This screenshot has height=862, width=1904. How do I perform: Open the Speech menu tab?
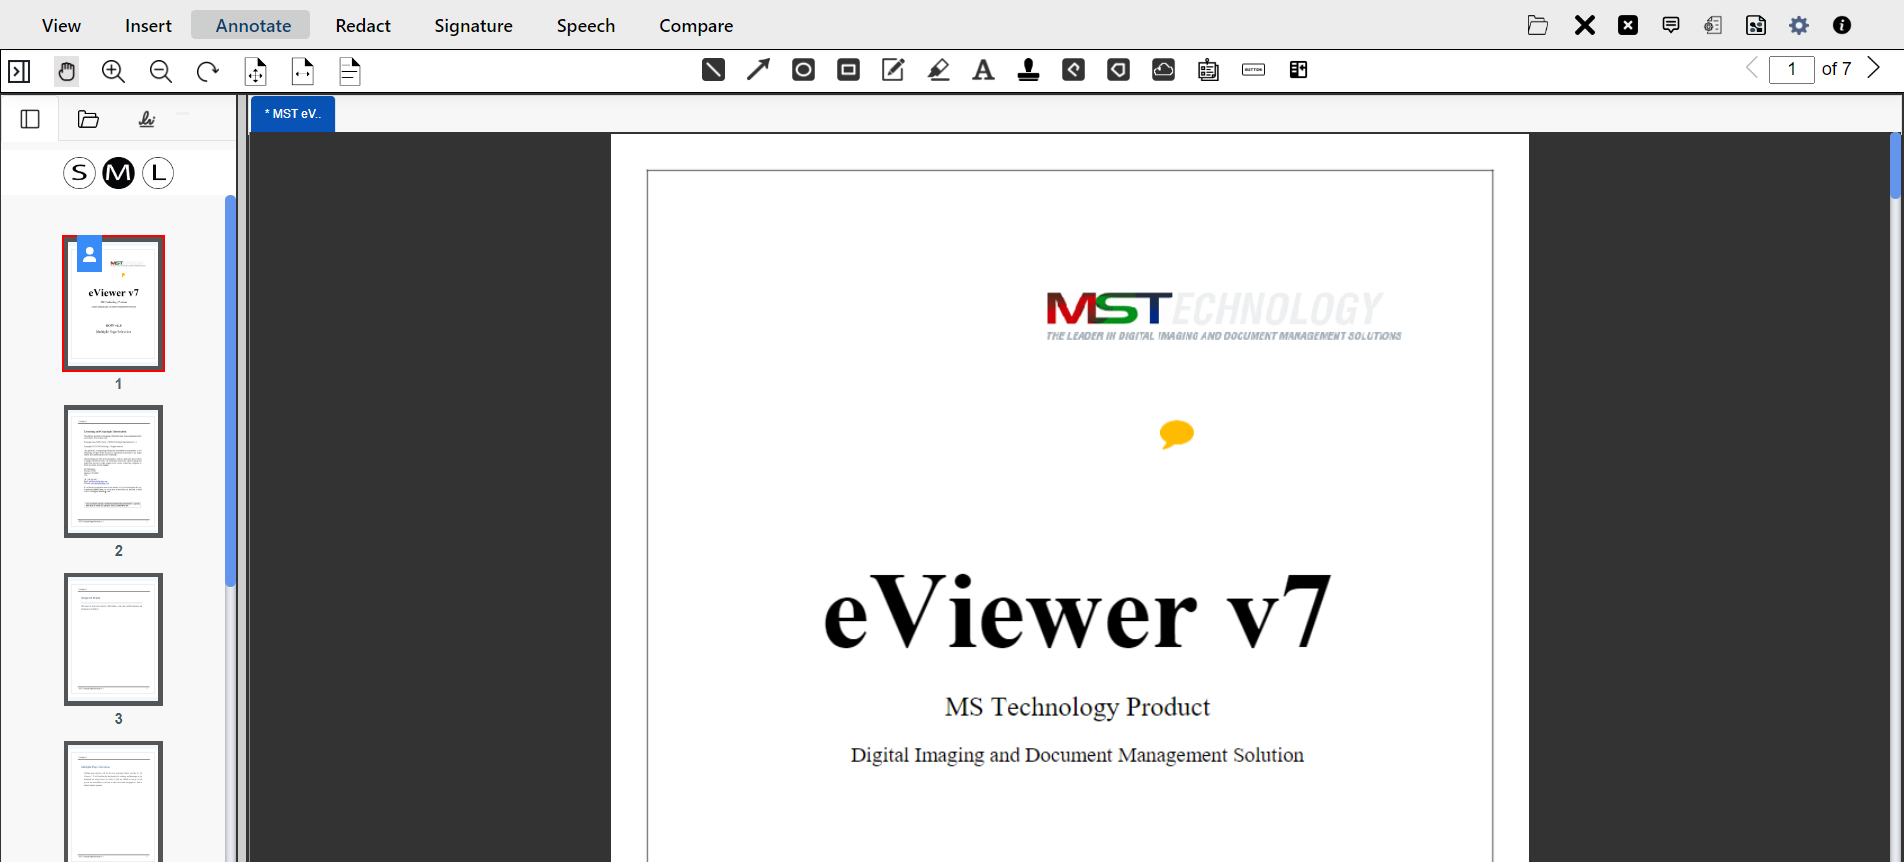pyautogui.click(x=586, y=25)
